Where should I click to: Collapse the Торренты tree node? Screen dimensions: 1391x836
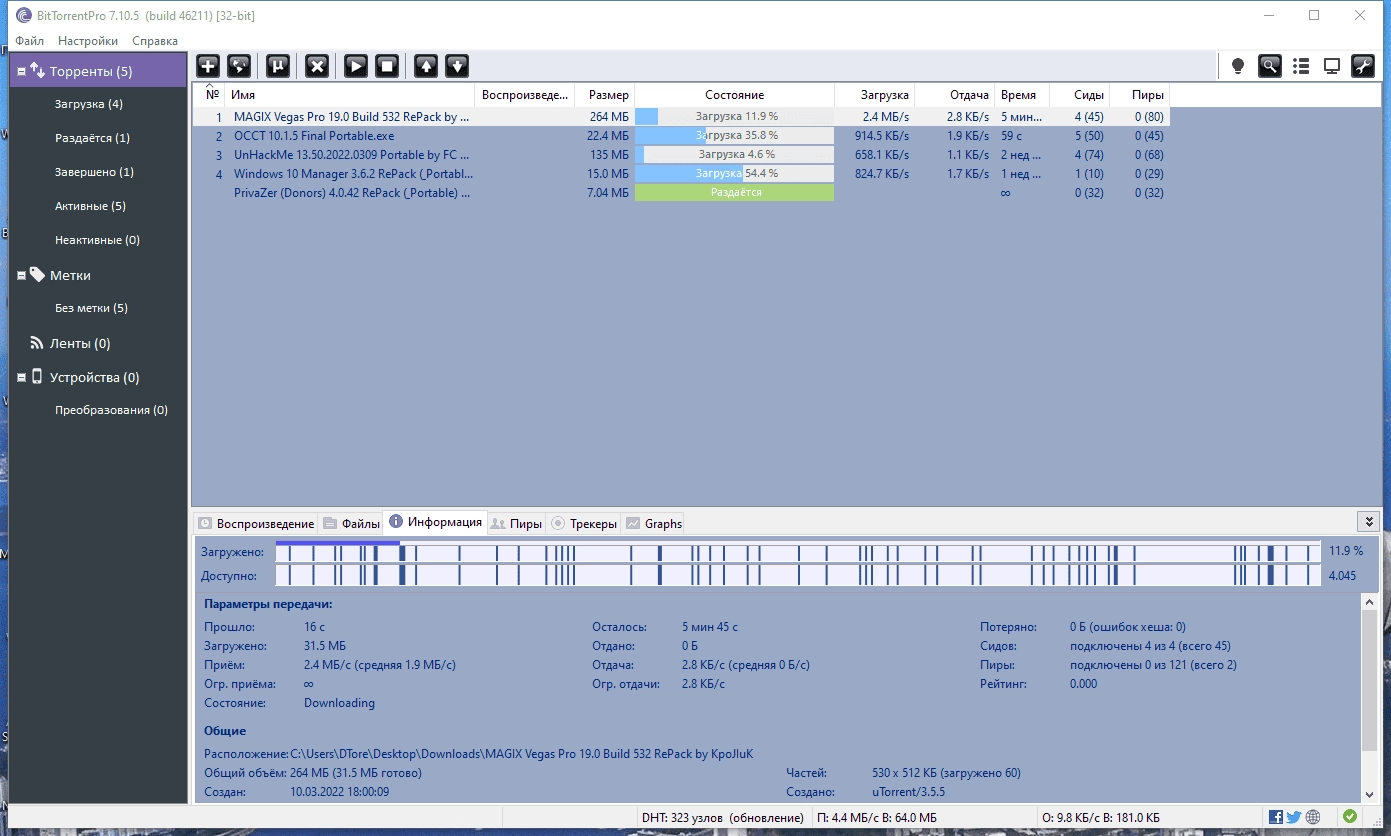[x=21, y=71]
